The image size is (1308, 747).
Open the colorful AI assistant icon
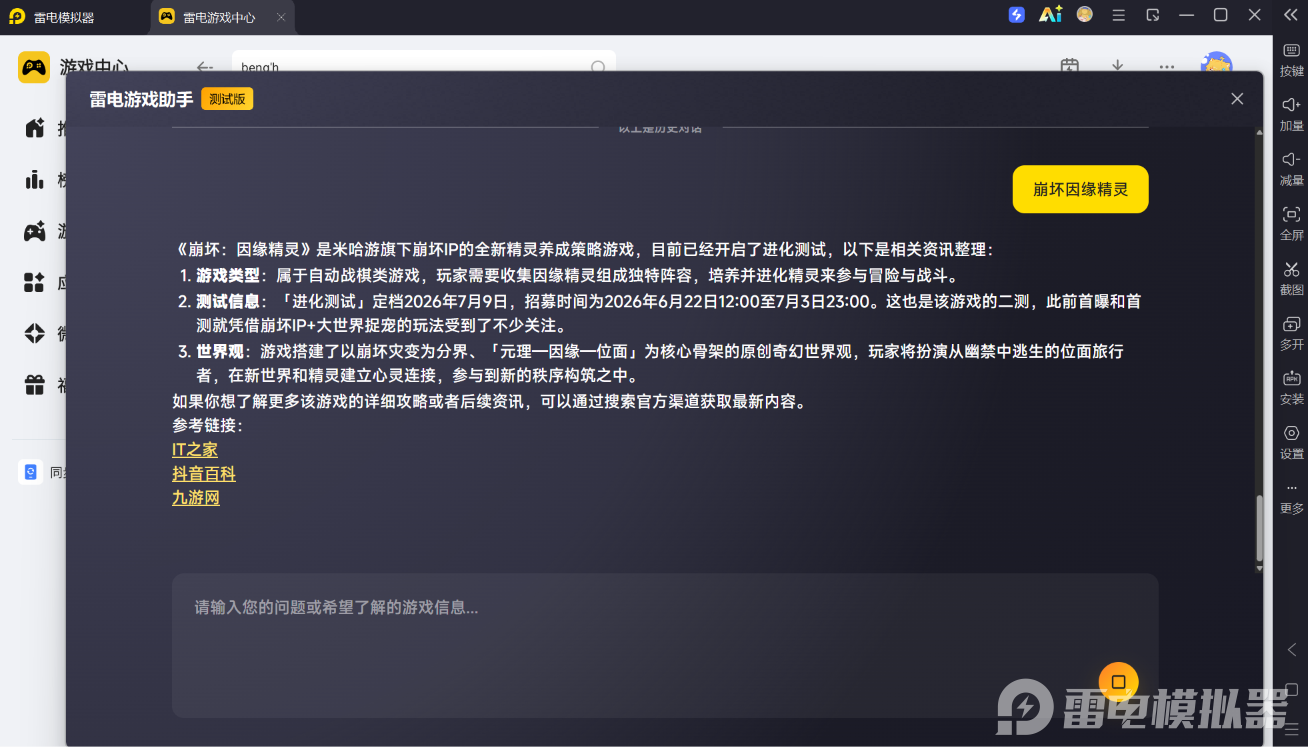[x=1050, y=15]
